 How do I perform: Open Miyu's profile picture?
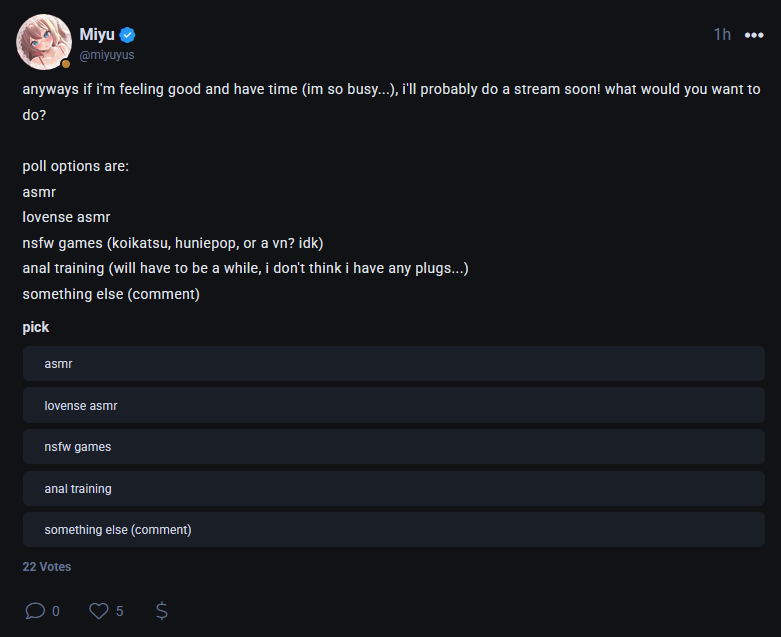coord(43,42)
